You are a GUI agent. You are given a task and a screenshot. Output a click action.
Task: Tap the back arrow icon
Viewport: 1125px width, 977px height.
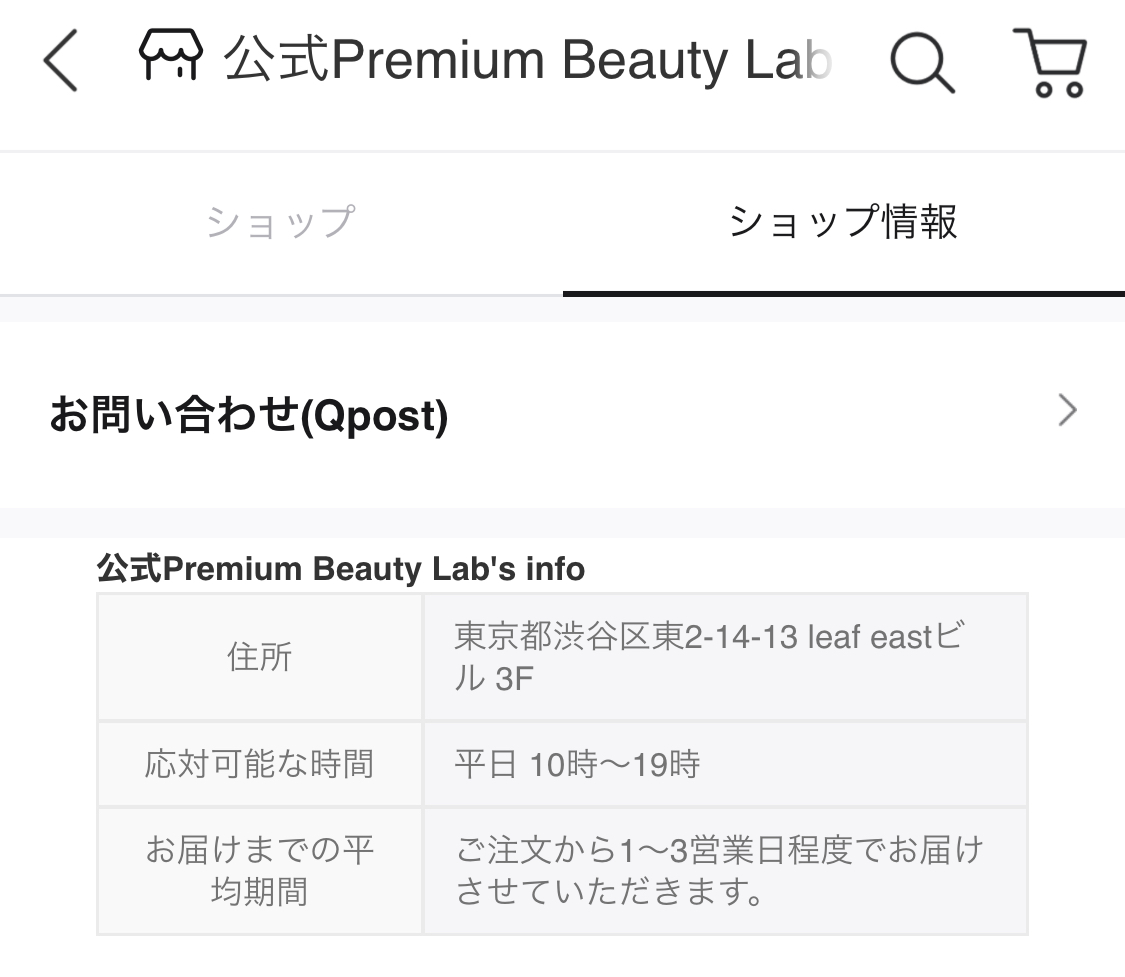pyautogui.click(x=60, y=60)
